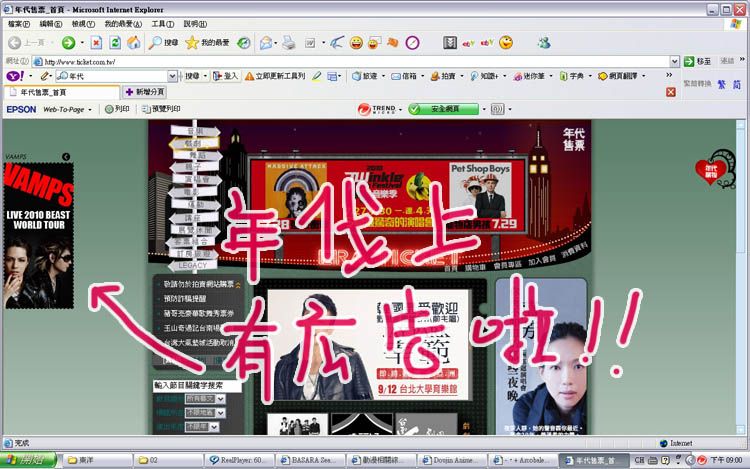Open the Messenger people icon
Image resolution: width=750 pixels, height=469 pixels.
pos(544,43)
